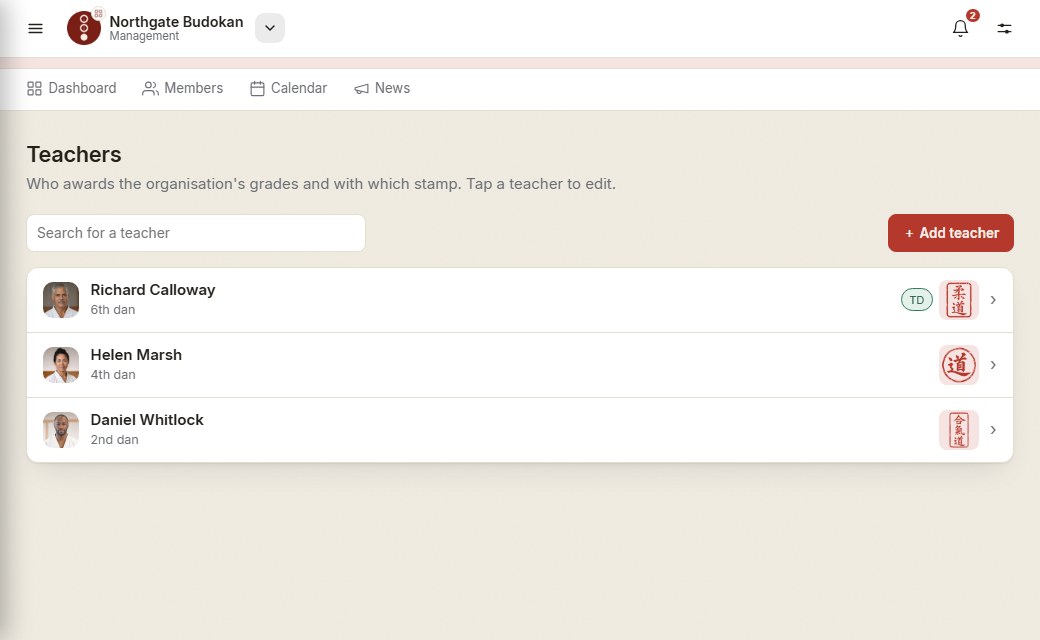Go to the Dashboard tab
This screenshot has height=640, width=1040.
[72, 88]
